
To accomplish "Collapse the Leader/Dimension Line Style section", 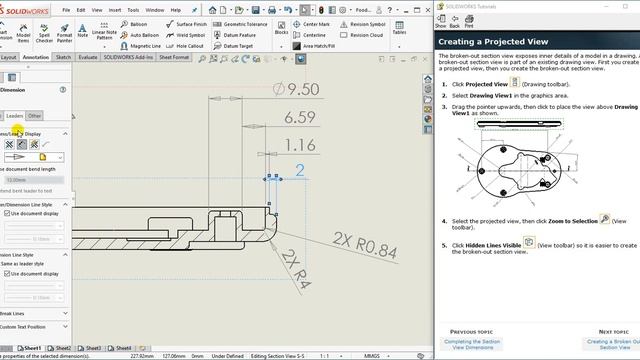I will [x=65, y=204].
